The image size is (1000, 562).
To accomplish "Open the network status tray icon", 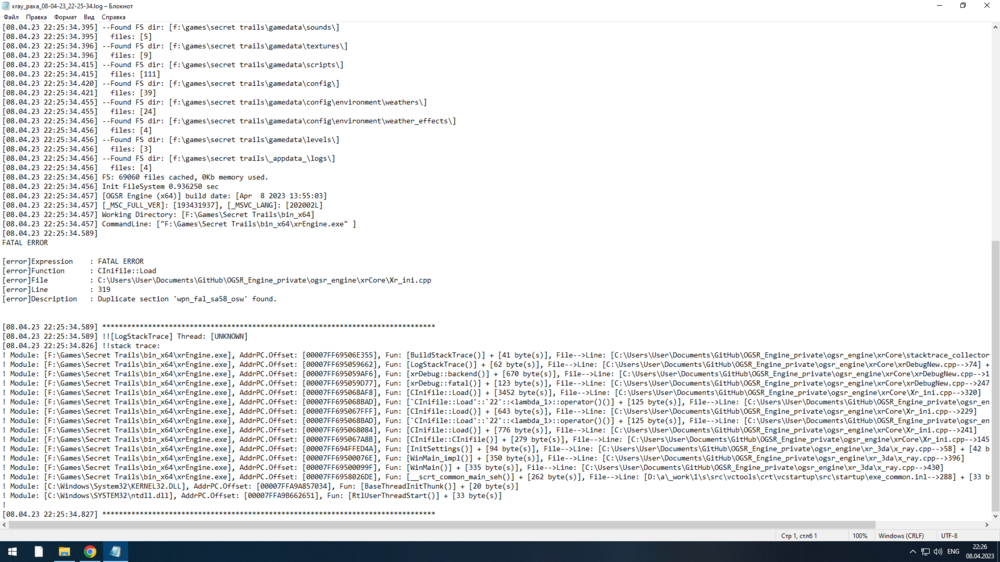I will 925,552.
